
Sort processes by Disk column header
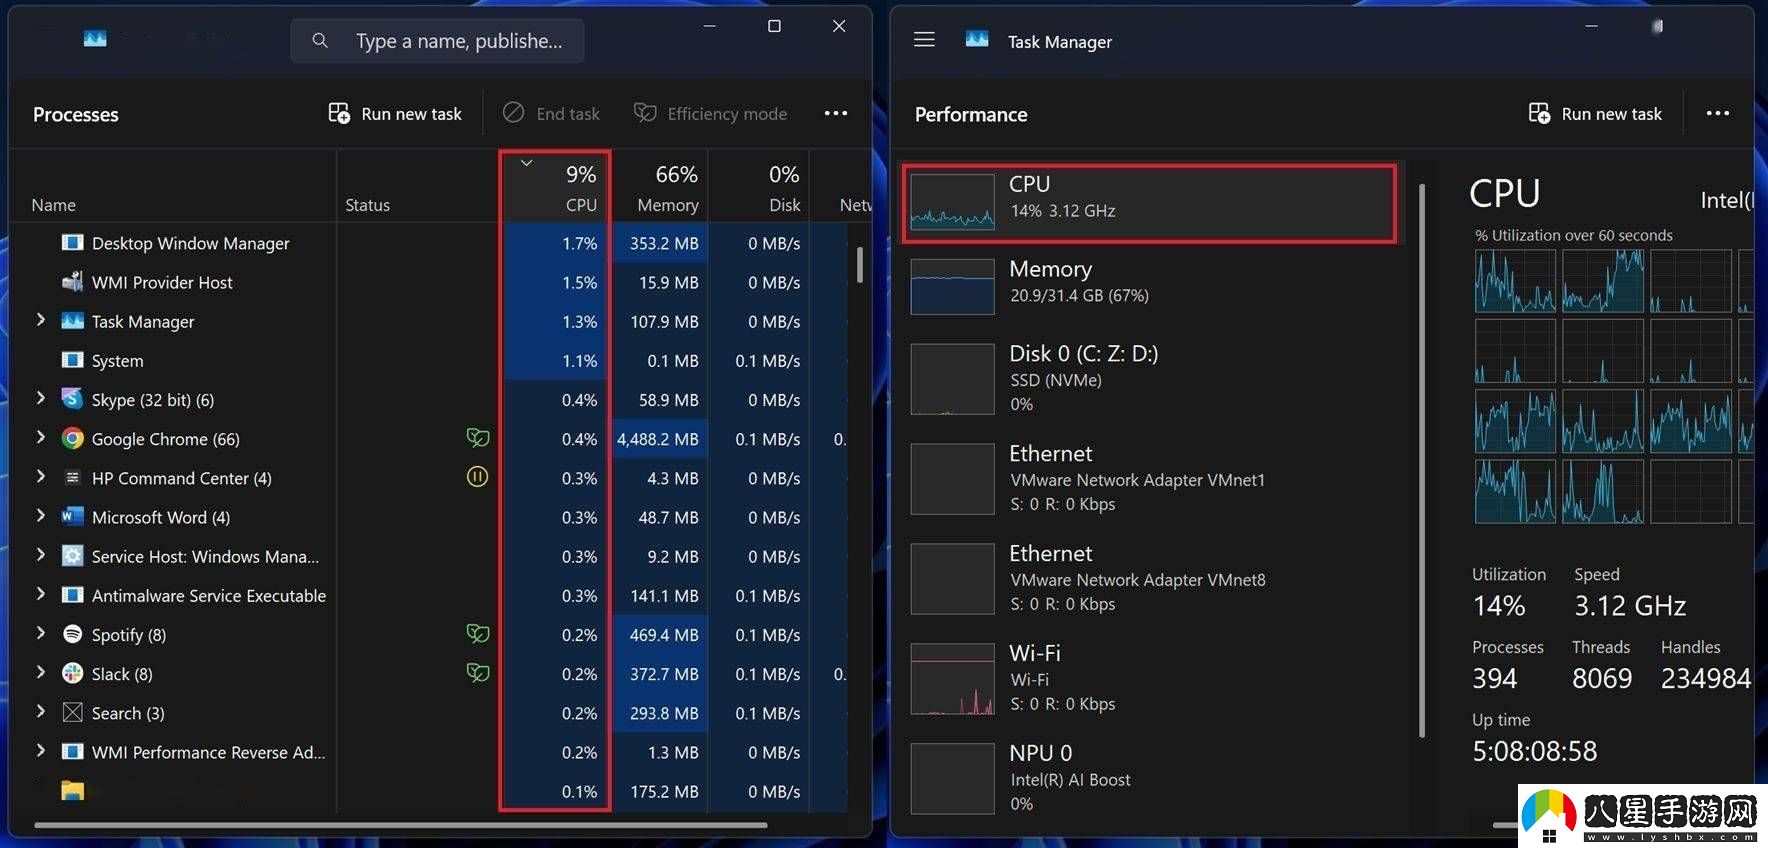[759, 187]
